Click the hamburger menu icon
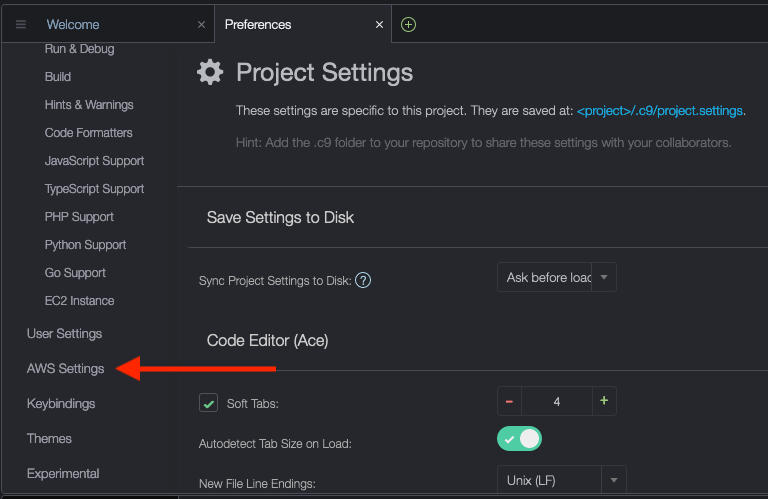This screenshot has height=499, width=768. [21, 24]
